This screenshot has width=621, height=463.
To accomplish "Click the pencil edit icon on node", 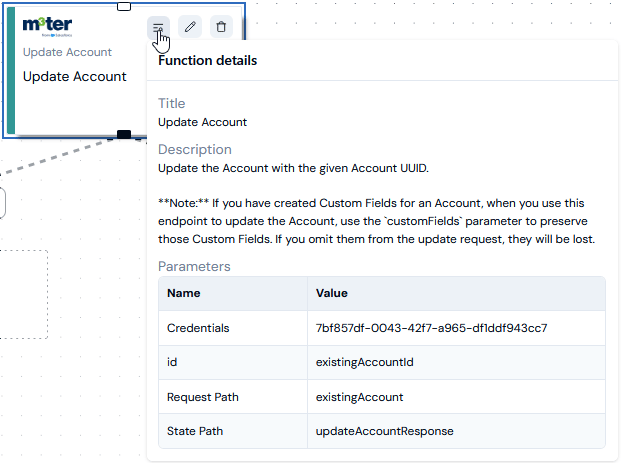I will [x=190, y=27].
